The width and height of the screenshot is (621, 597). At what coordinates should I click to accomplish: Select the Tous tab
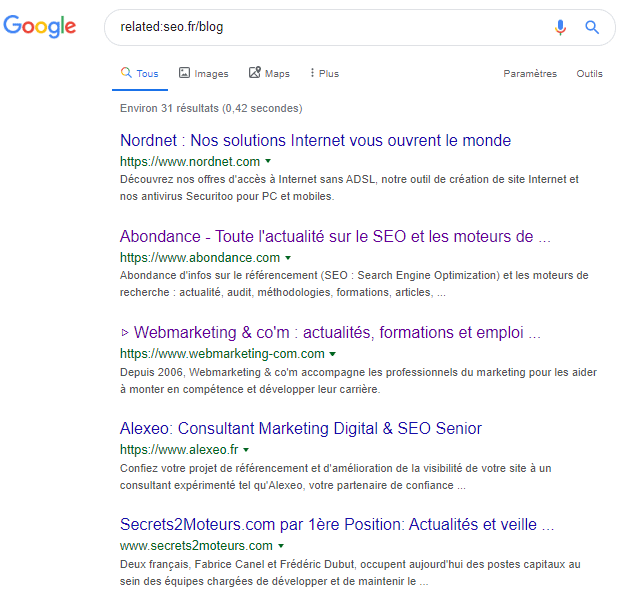pyautogui.click(x=139, y=73)
